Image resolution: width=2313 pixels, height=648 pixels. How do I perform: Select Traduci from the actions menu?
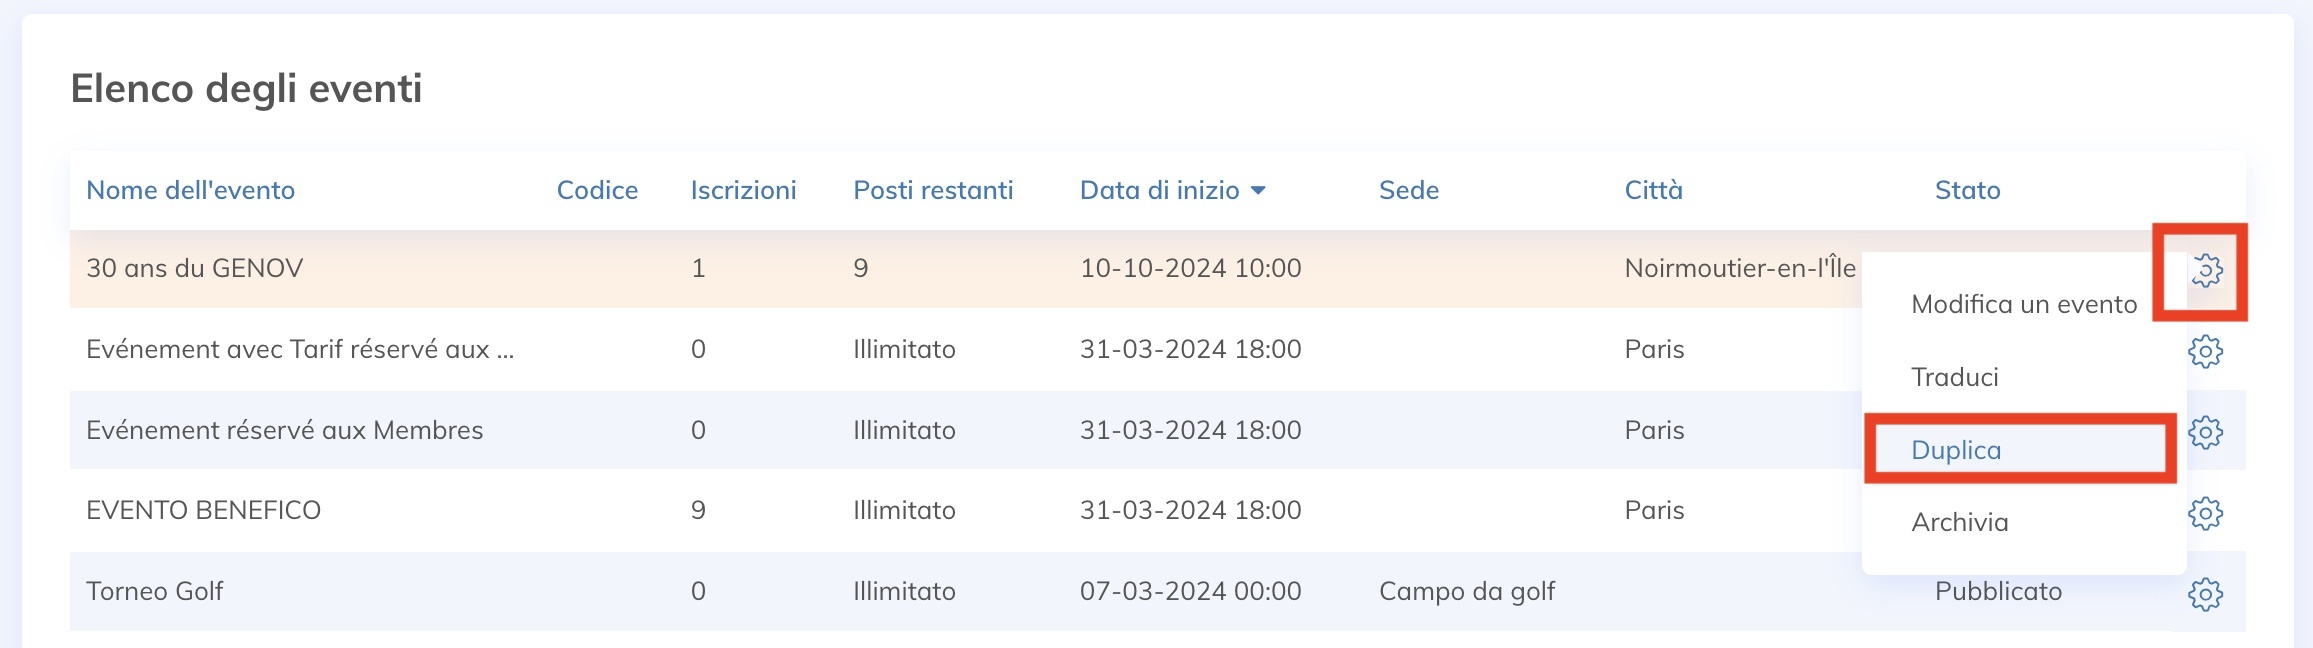coord(1954,377)
